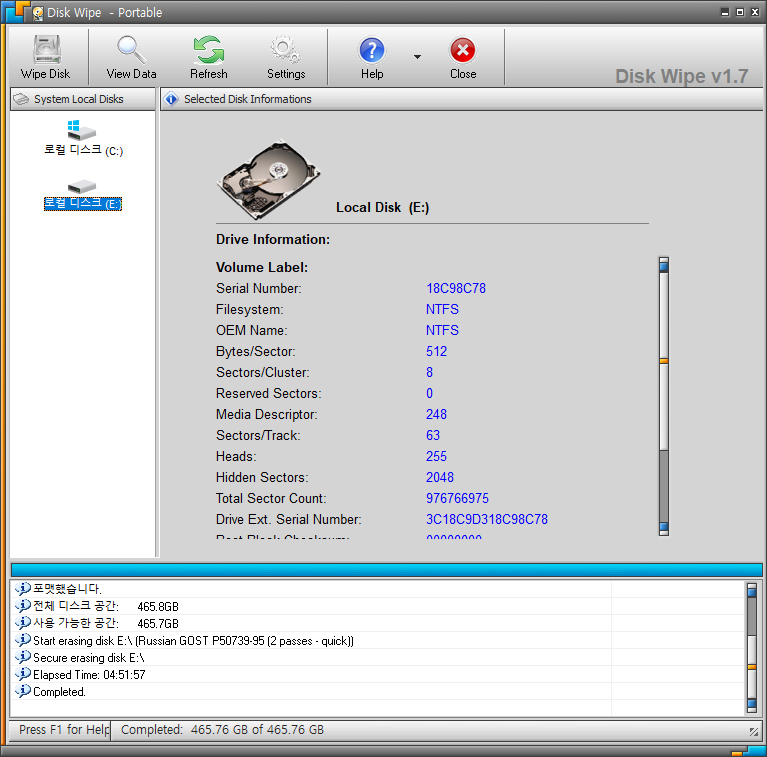Click the blue progress bar

click(383, 569)
